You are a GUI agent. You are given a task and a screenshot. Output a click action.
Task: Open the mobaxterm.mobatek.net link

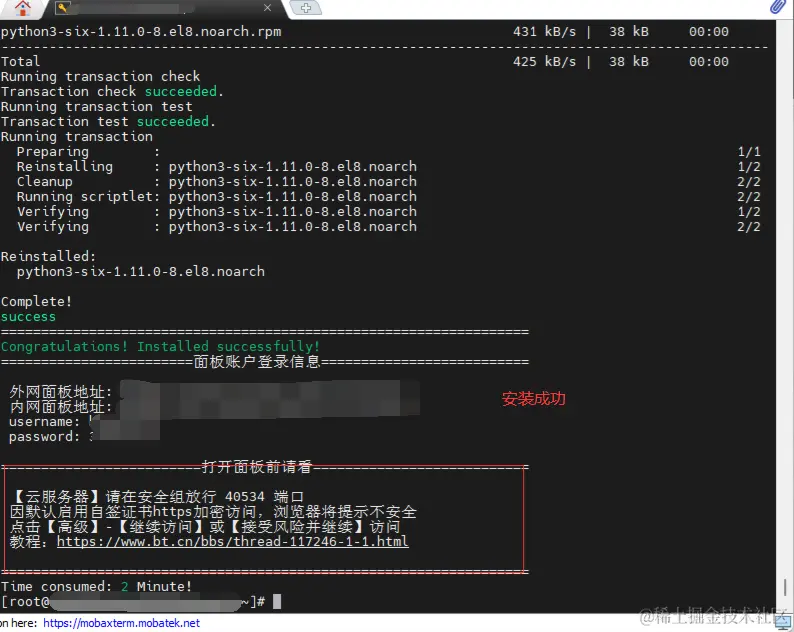click(122, 623)
